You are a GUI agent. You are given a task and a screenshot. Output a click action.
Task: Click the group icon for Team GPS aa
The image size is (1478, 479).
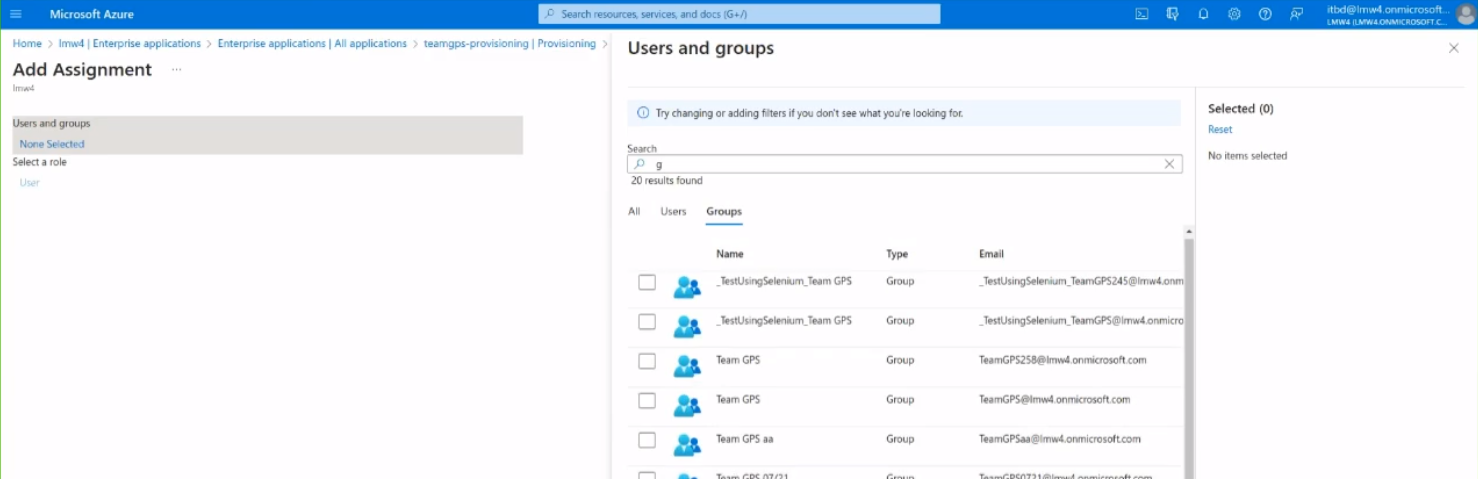[x=687, y=445]
